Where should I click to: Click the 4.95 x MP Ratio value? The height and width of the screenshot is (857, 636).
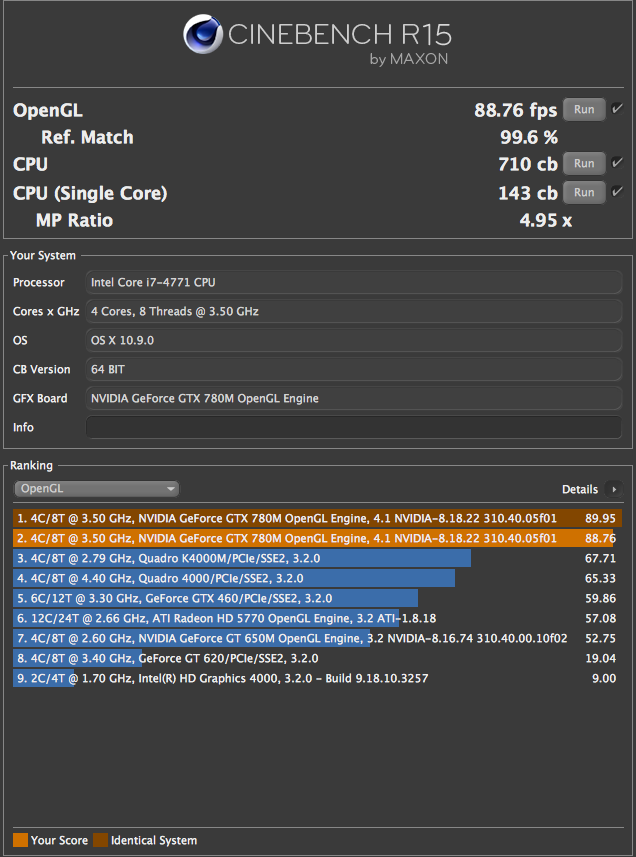tap(546, 220)
